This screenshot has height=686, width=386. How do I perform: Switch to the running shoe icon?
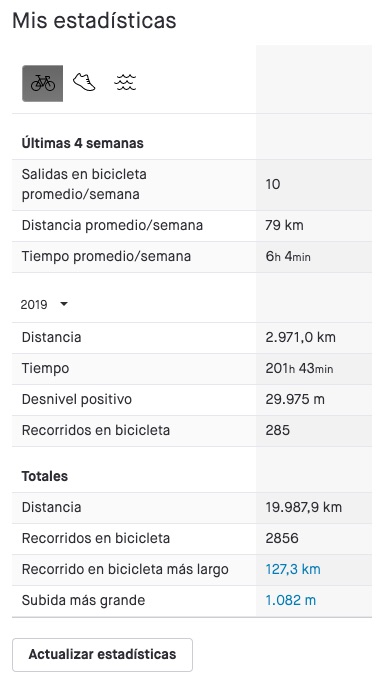[84, 82]
